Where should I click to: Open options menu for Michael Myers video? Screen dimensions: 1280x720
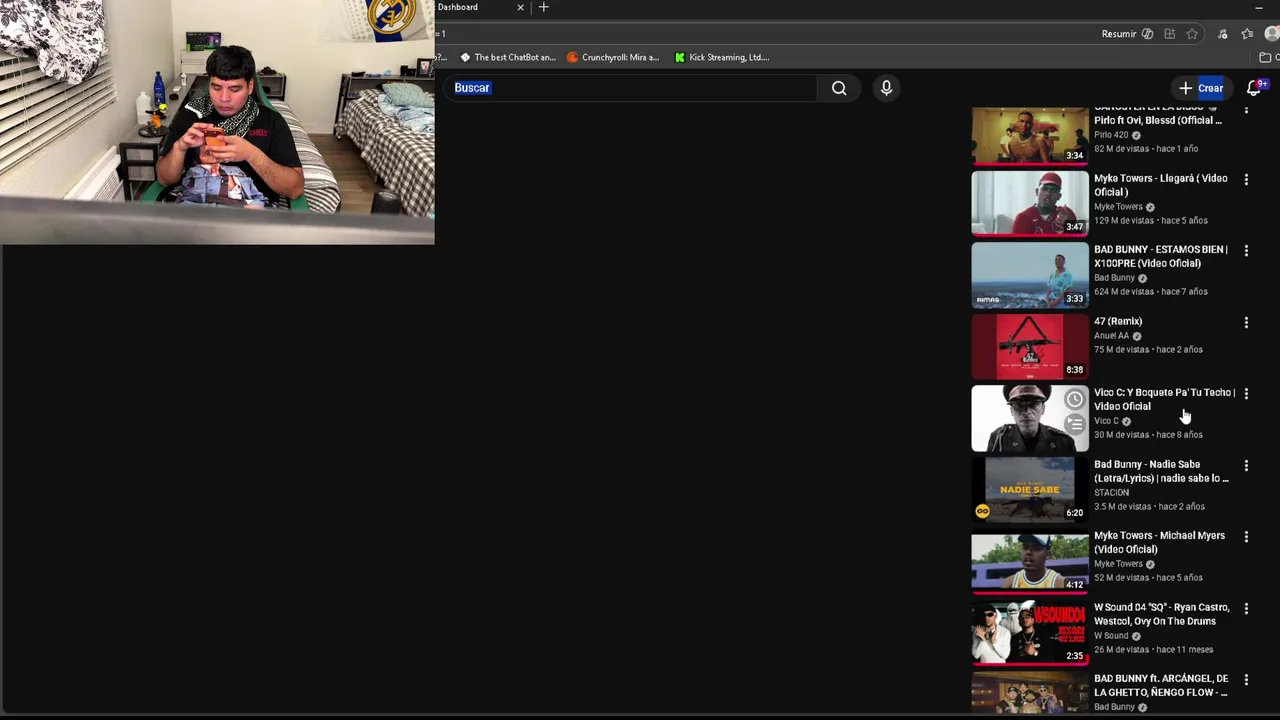point(1246,537)
